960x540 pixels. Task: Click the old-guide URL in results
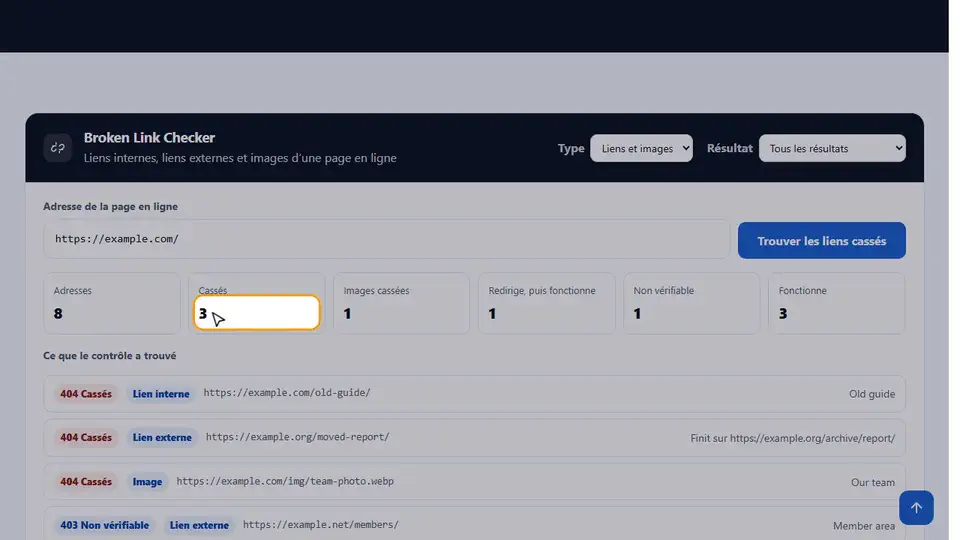[x=287, y=392]
